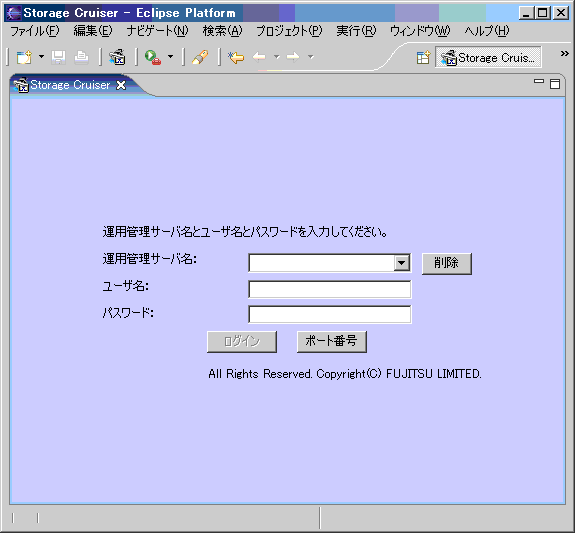Maximize the Storage Cruiser view panel
This screenshot has width=575, height=533.
(x=555, y=84)
